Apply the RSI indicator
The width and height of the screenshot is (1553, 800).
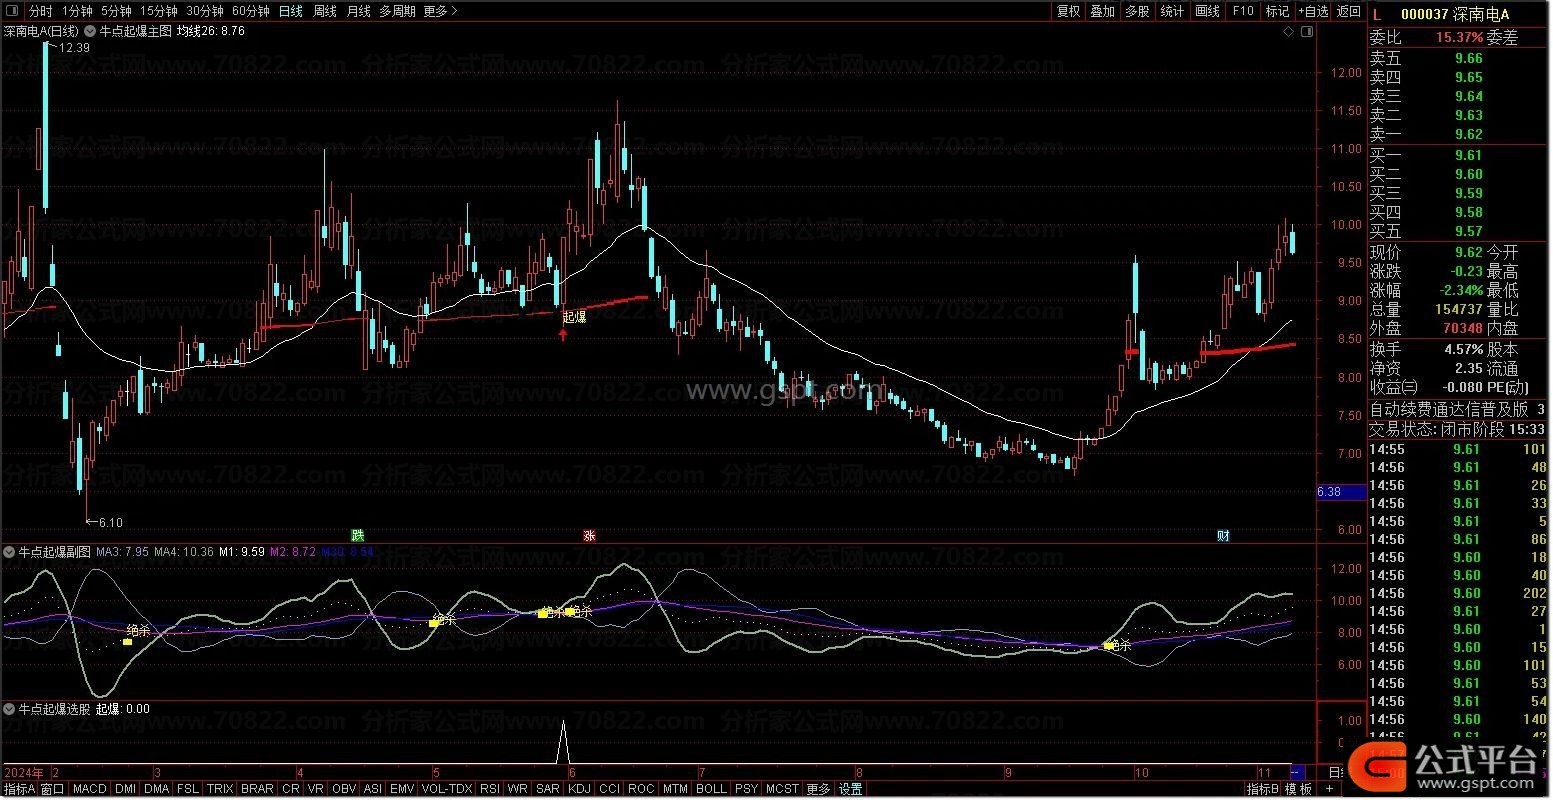[x=490, y=789]
